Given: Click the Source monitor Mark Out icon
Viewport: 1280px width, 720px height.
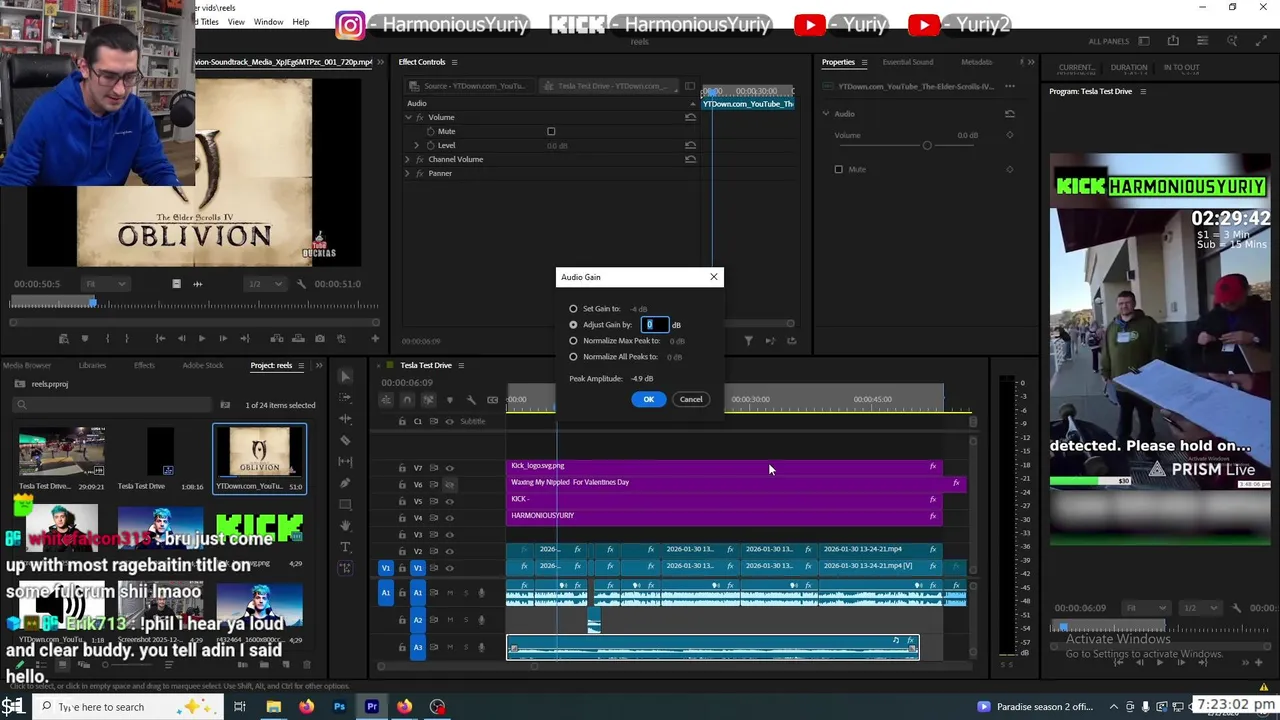Looking at the screenshot, I should [128, 339].
